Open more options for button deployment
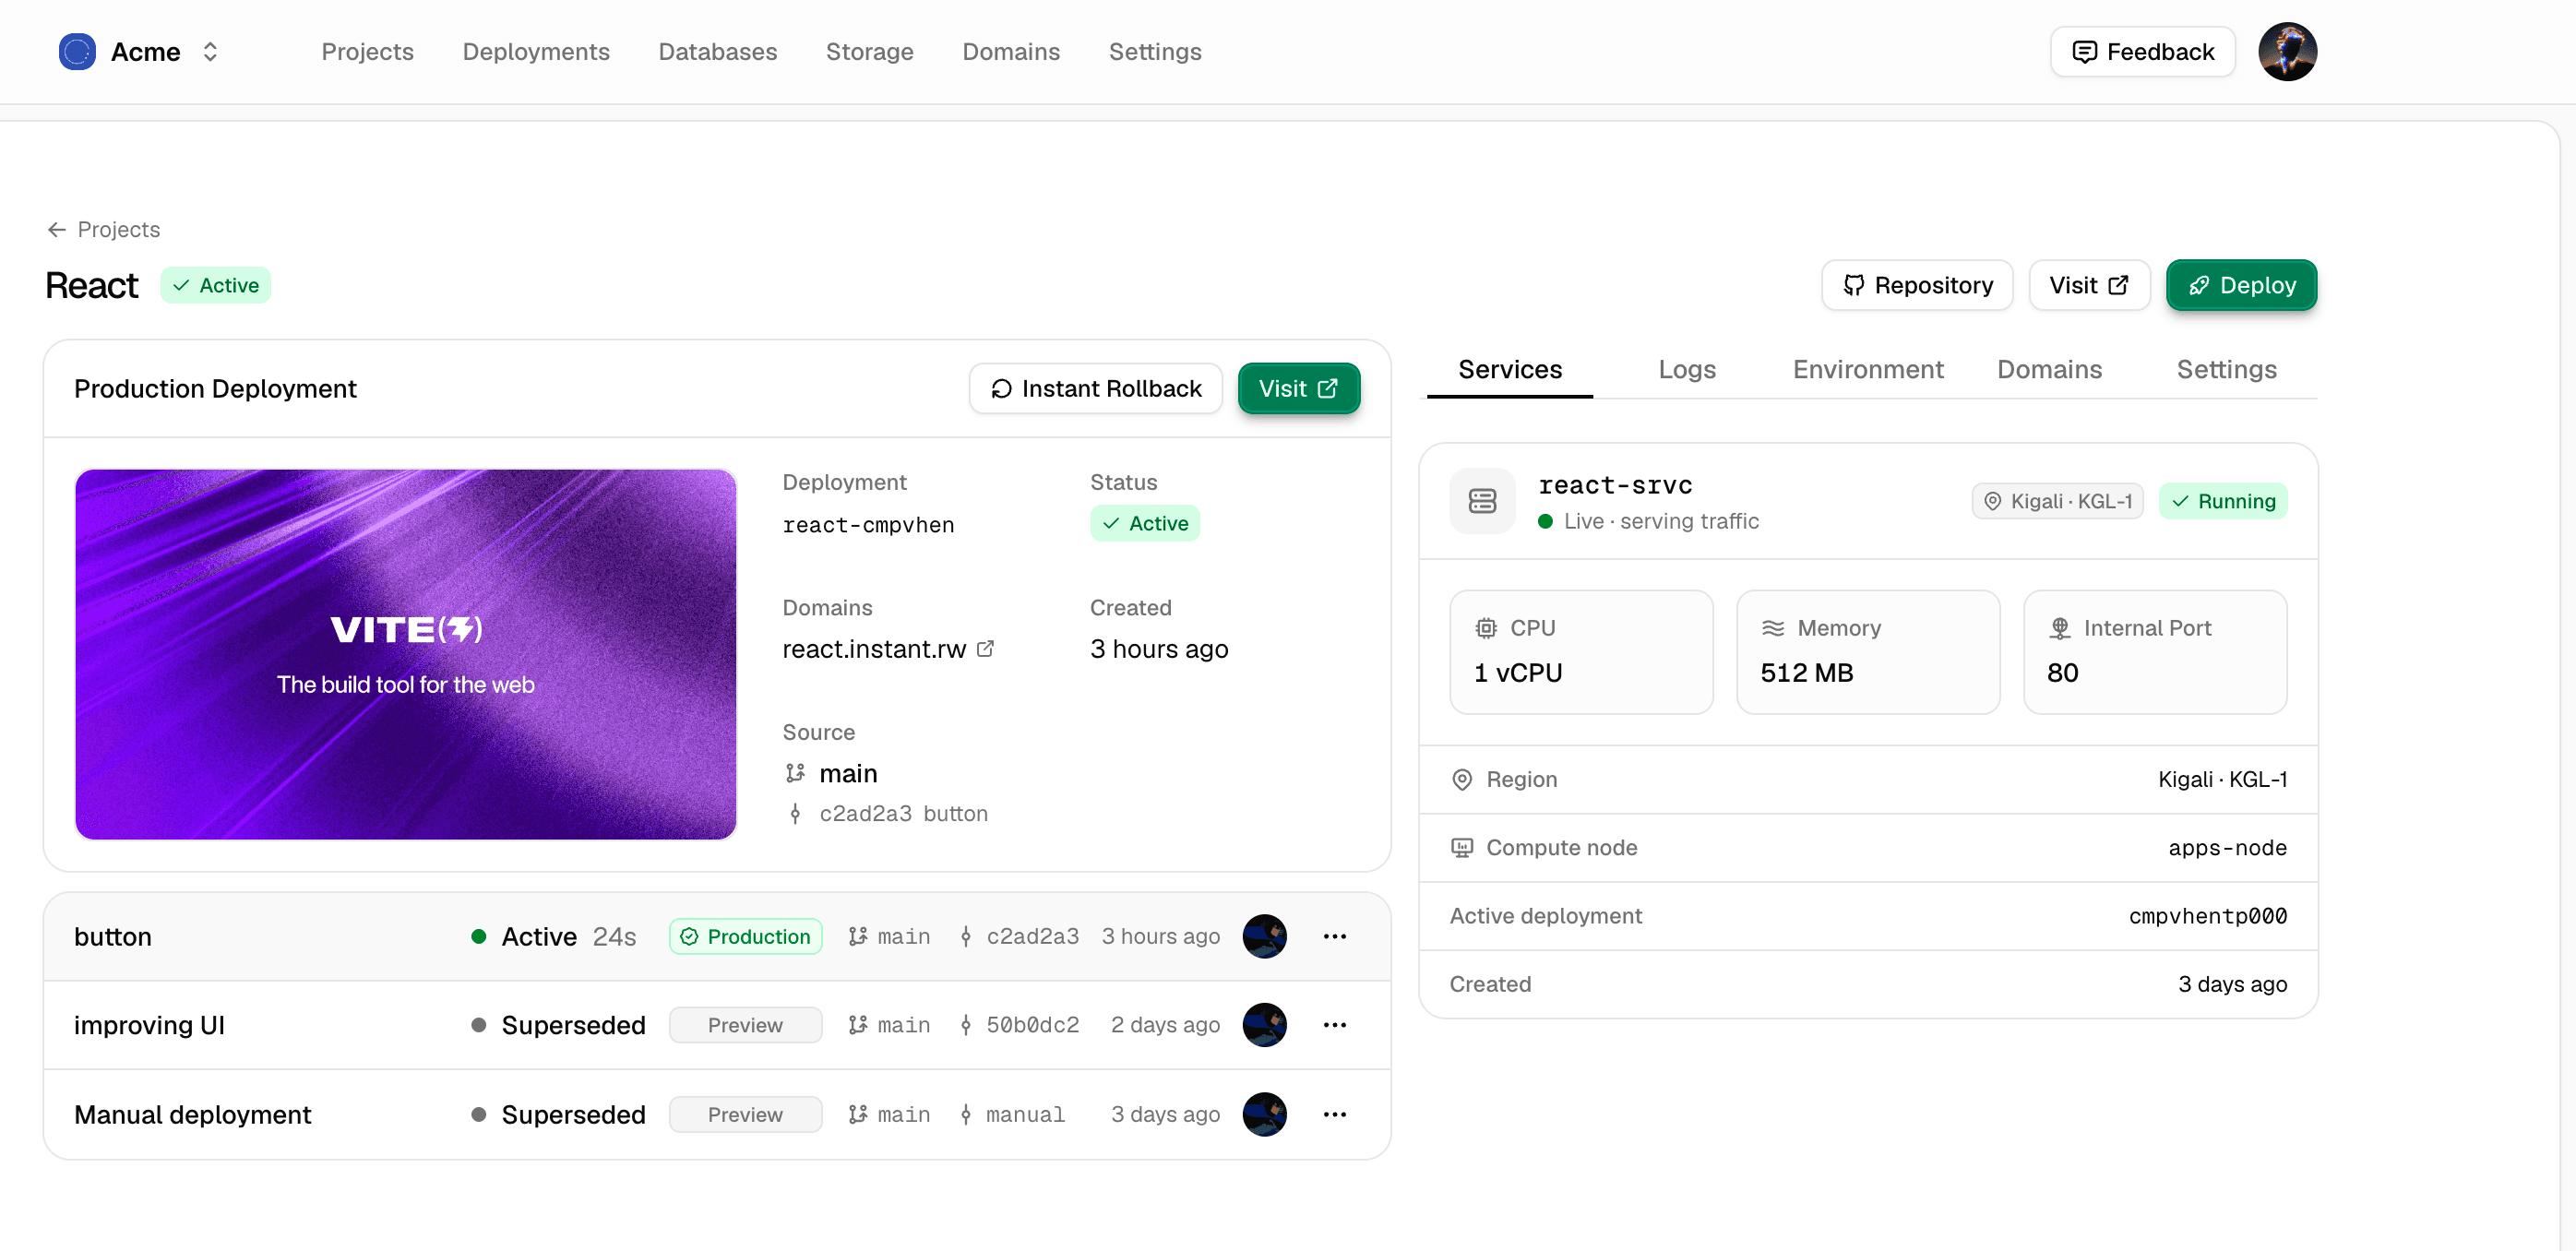 (1334, 937)
